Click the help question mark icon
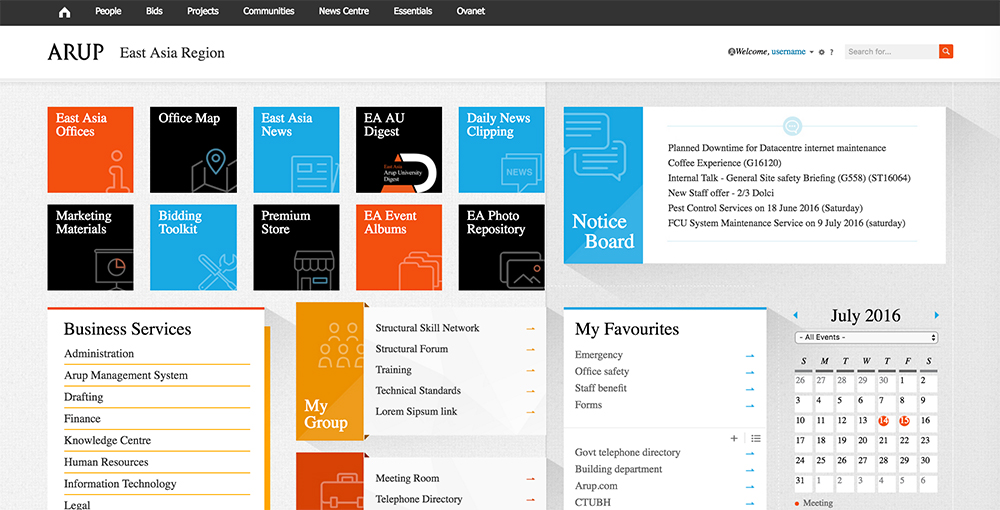This screenshot has width=1000, height=510. tap(832, 52)
